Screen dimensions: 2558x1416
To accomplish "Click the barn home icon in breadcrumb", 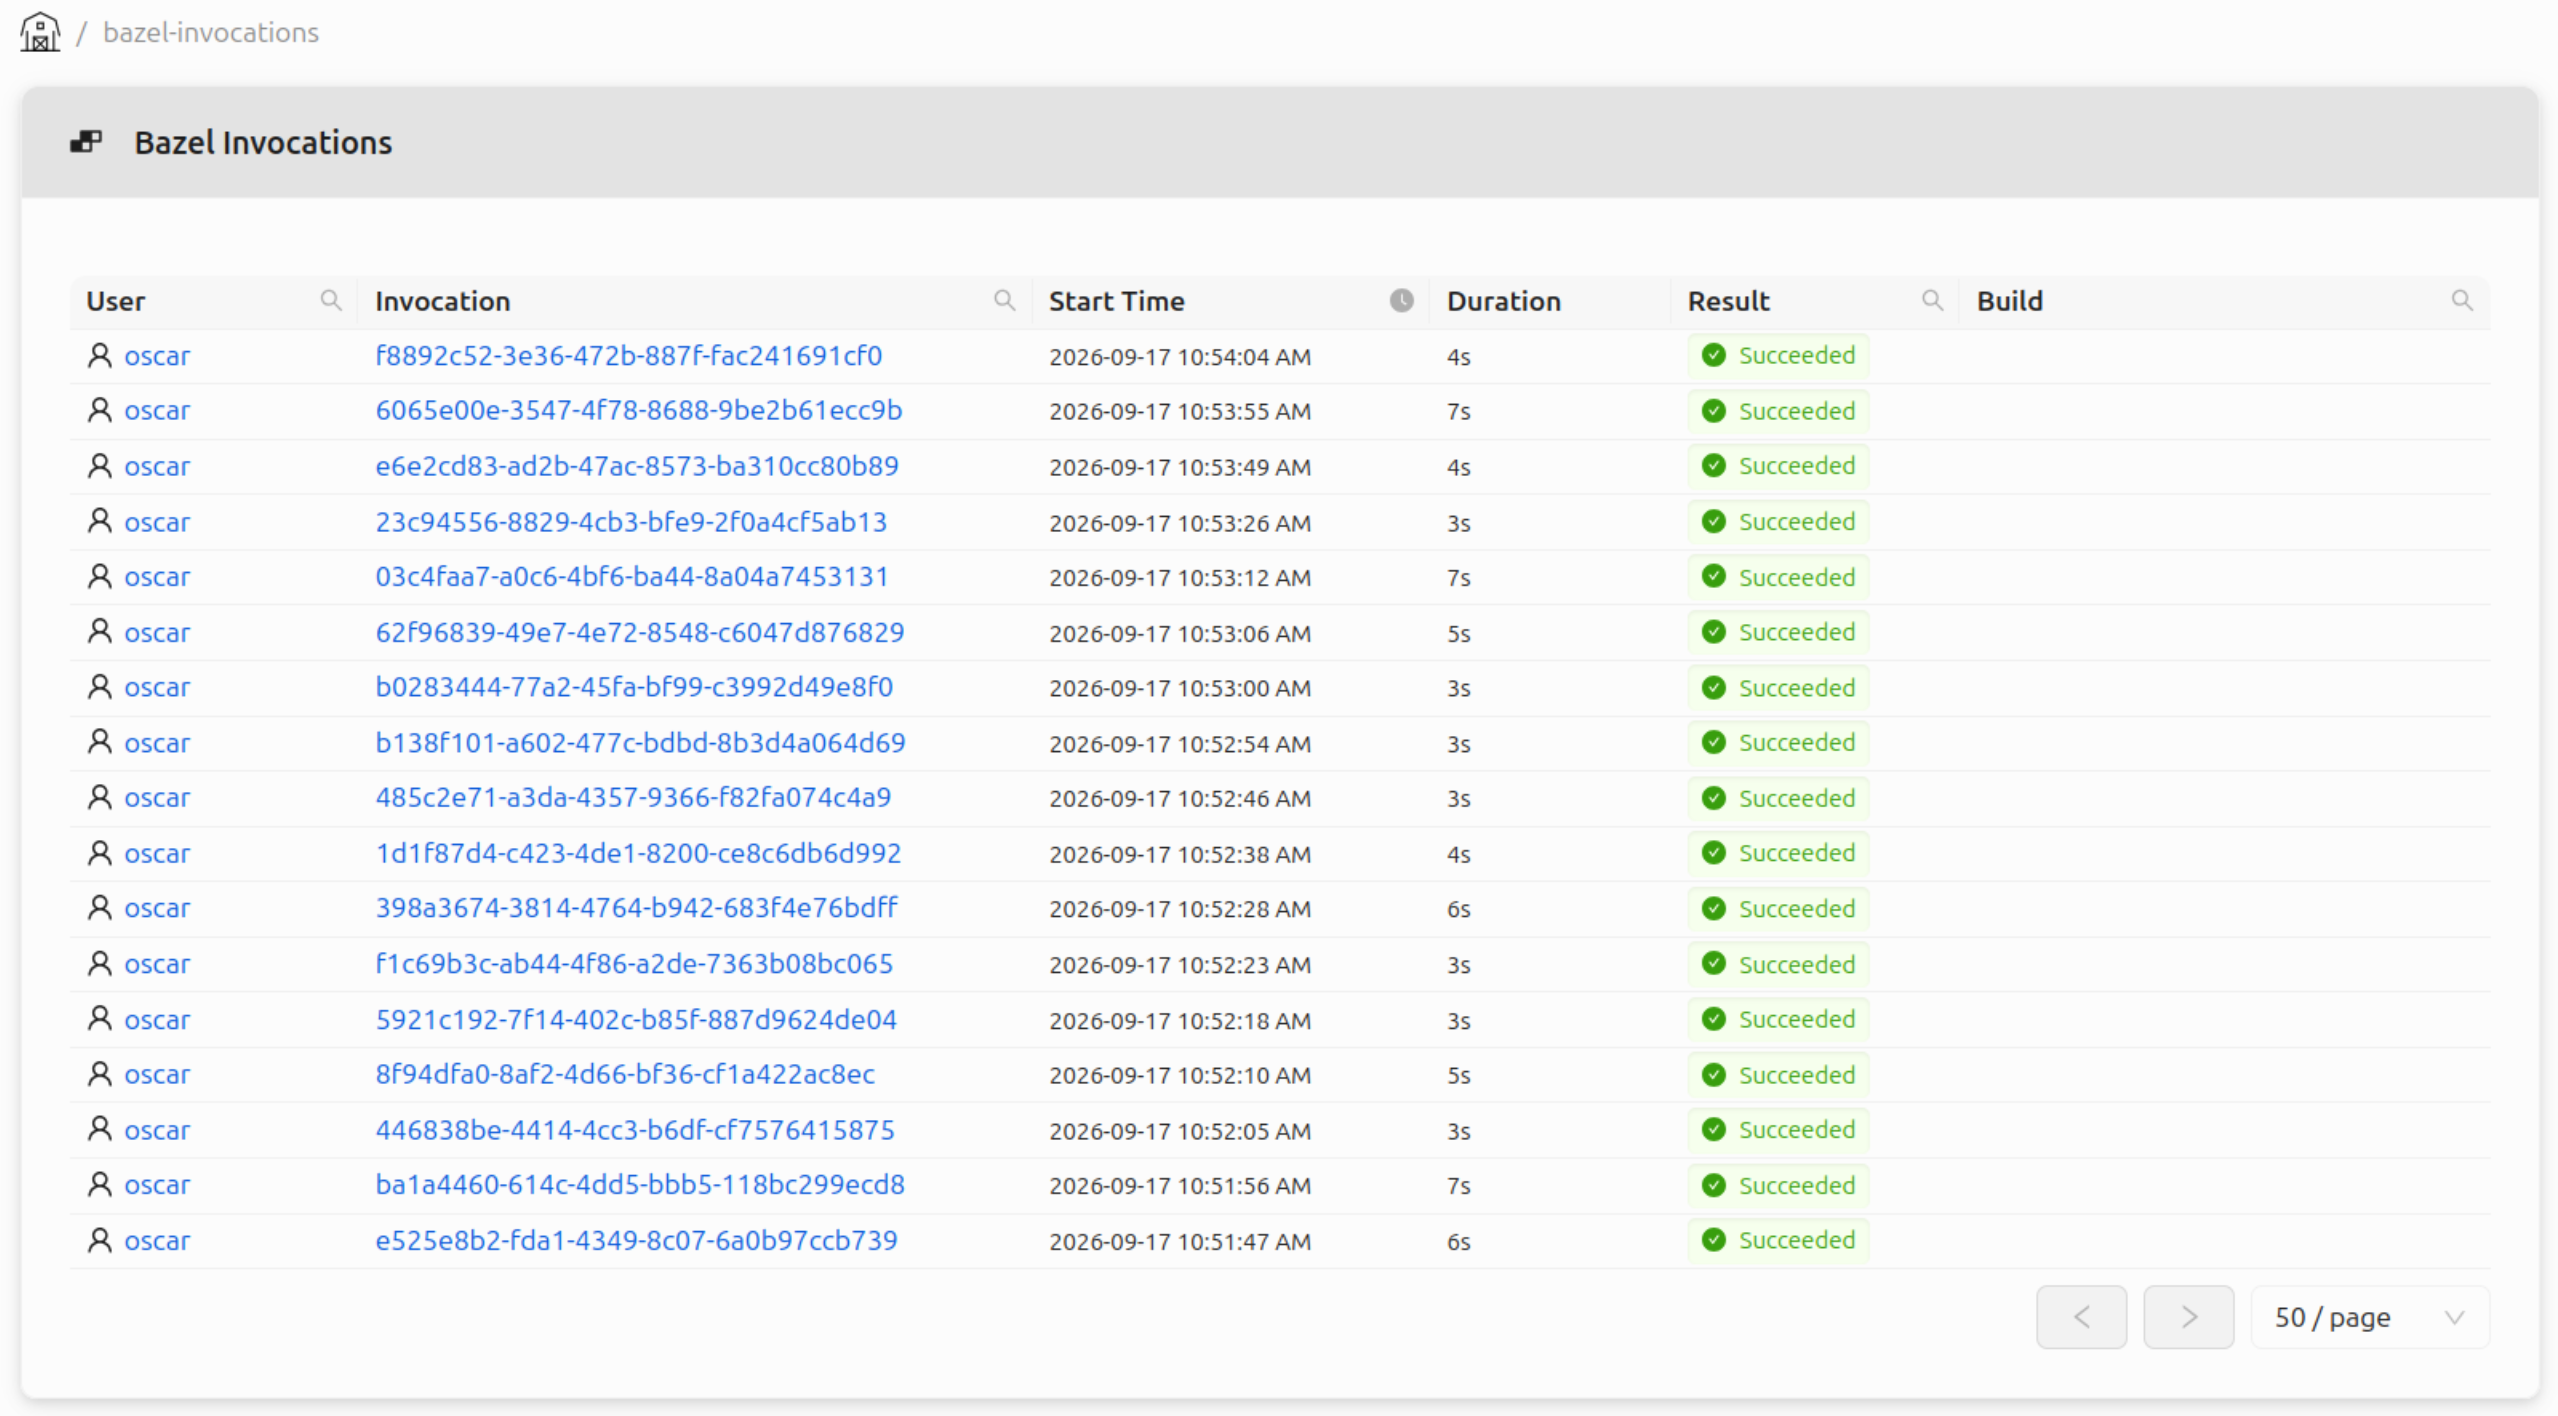I will 40,31.
